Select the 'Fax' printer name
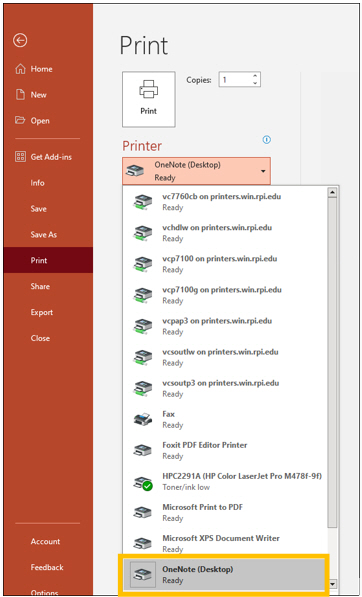Screen dimensions: 362x597 [x=169, y=414]
